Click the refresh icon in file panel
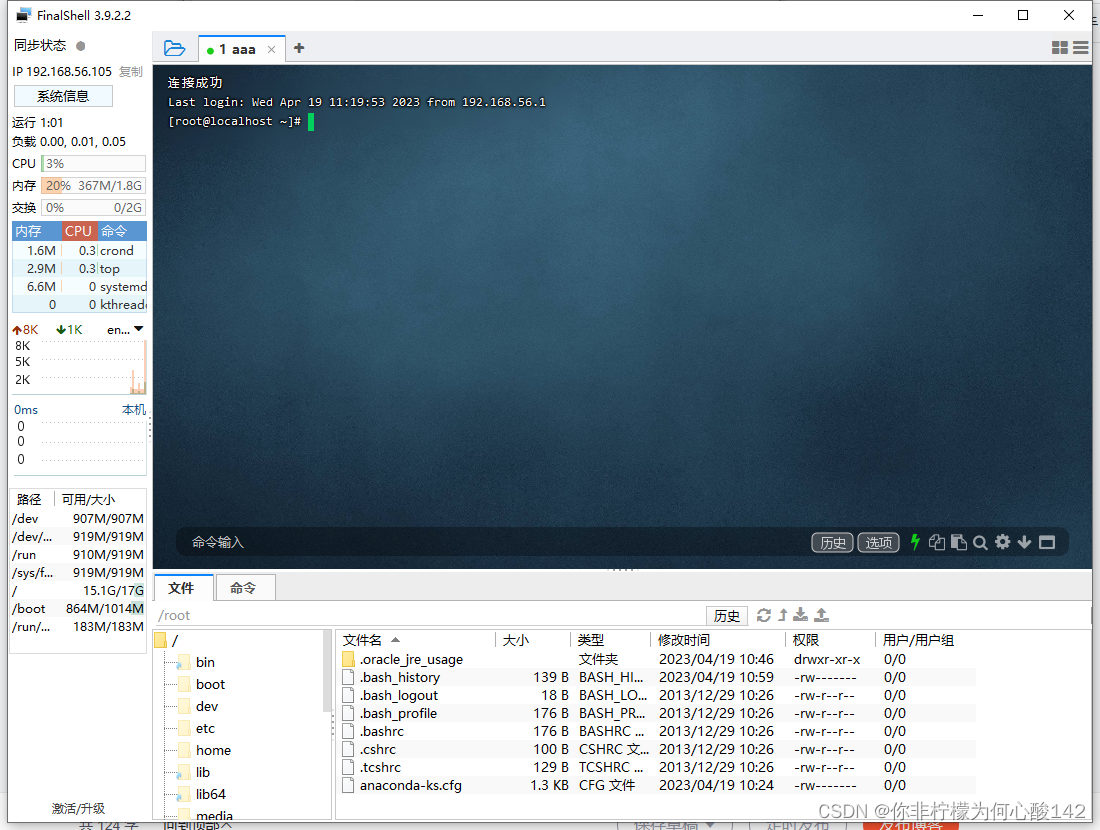Viewport: 1100px width, 830px height. click(764, 615)
